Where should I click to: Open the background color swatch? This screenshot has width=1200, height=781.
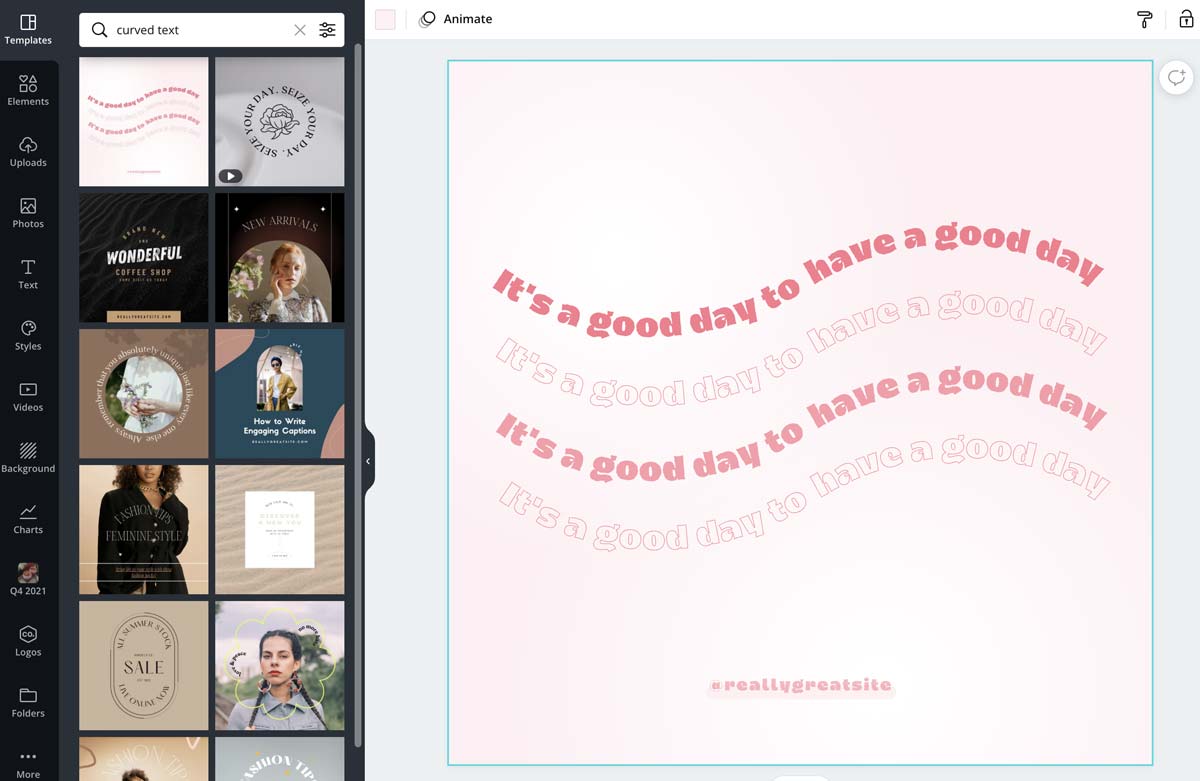click(386, 19)
